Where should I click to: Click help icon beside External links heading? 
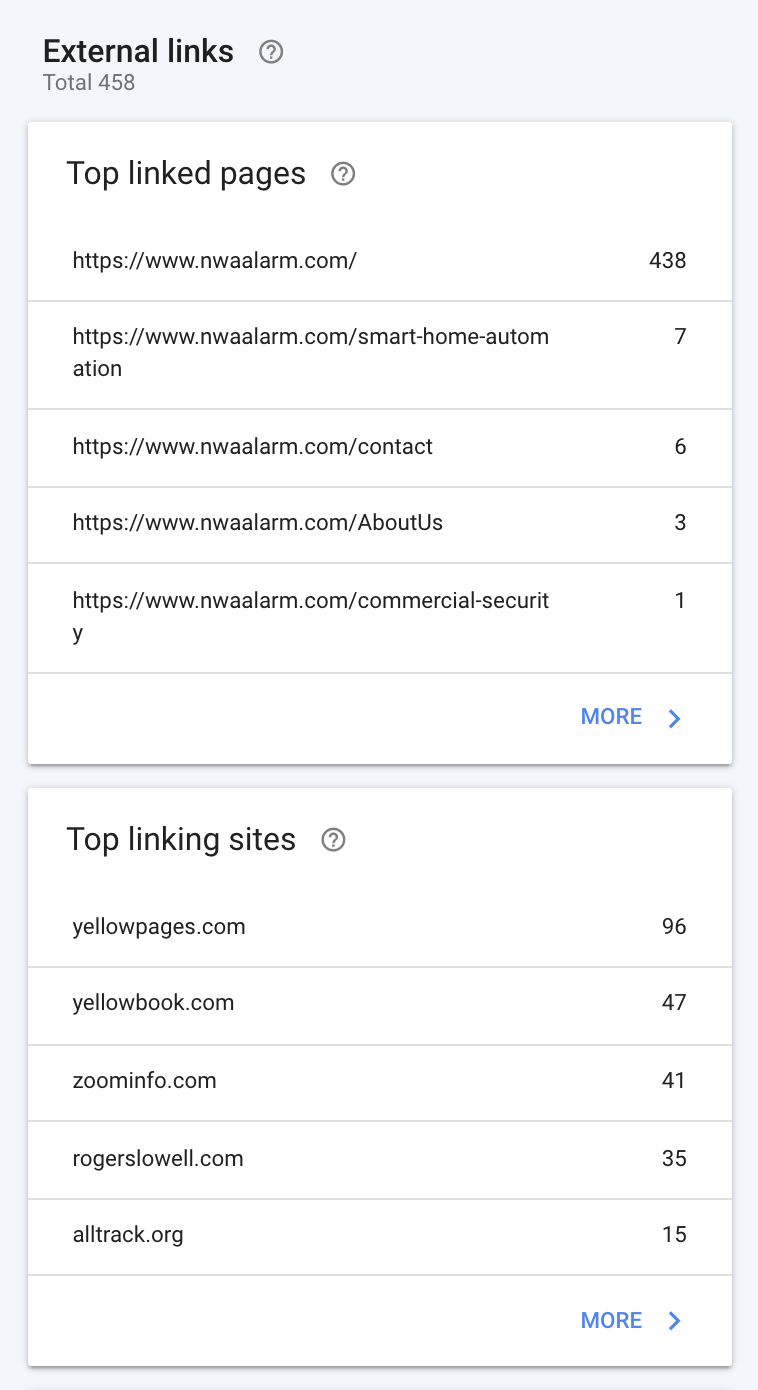click(271, 52)
